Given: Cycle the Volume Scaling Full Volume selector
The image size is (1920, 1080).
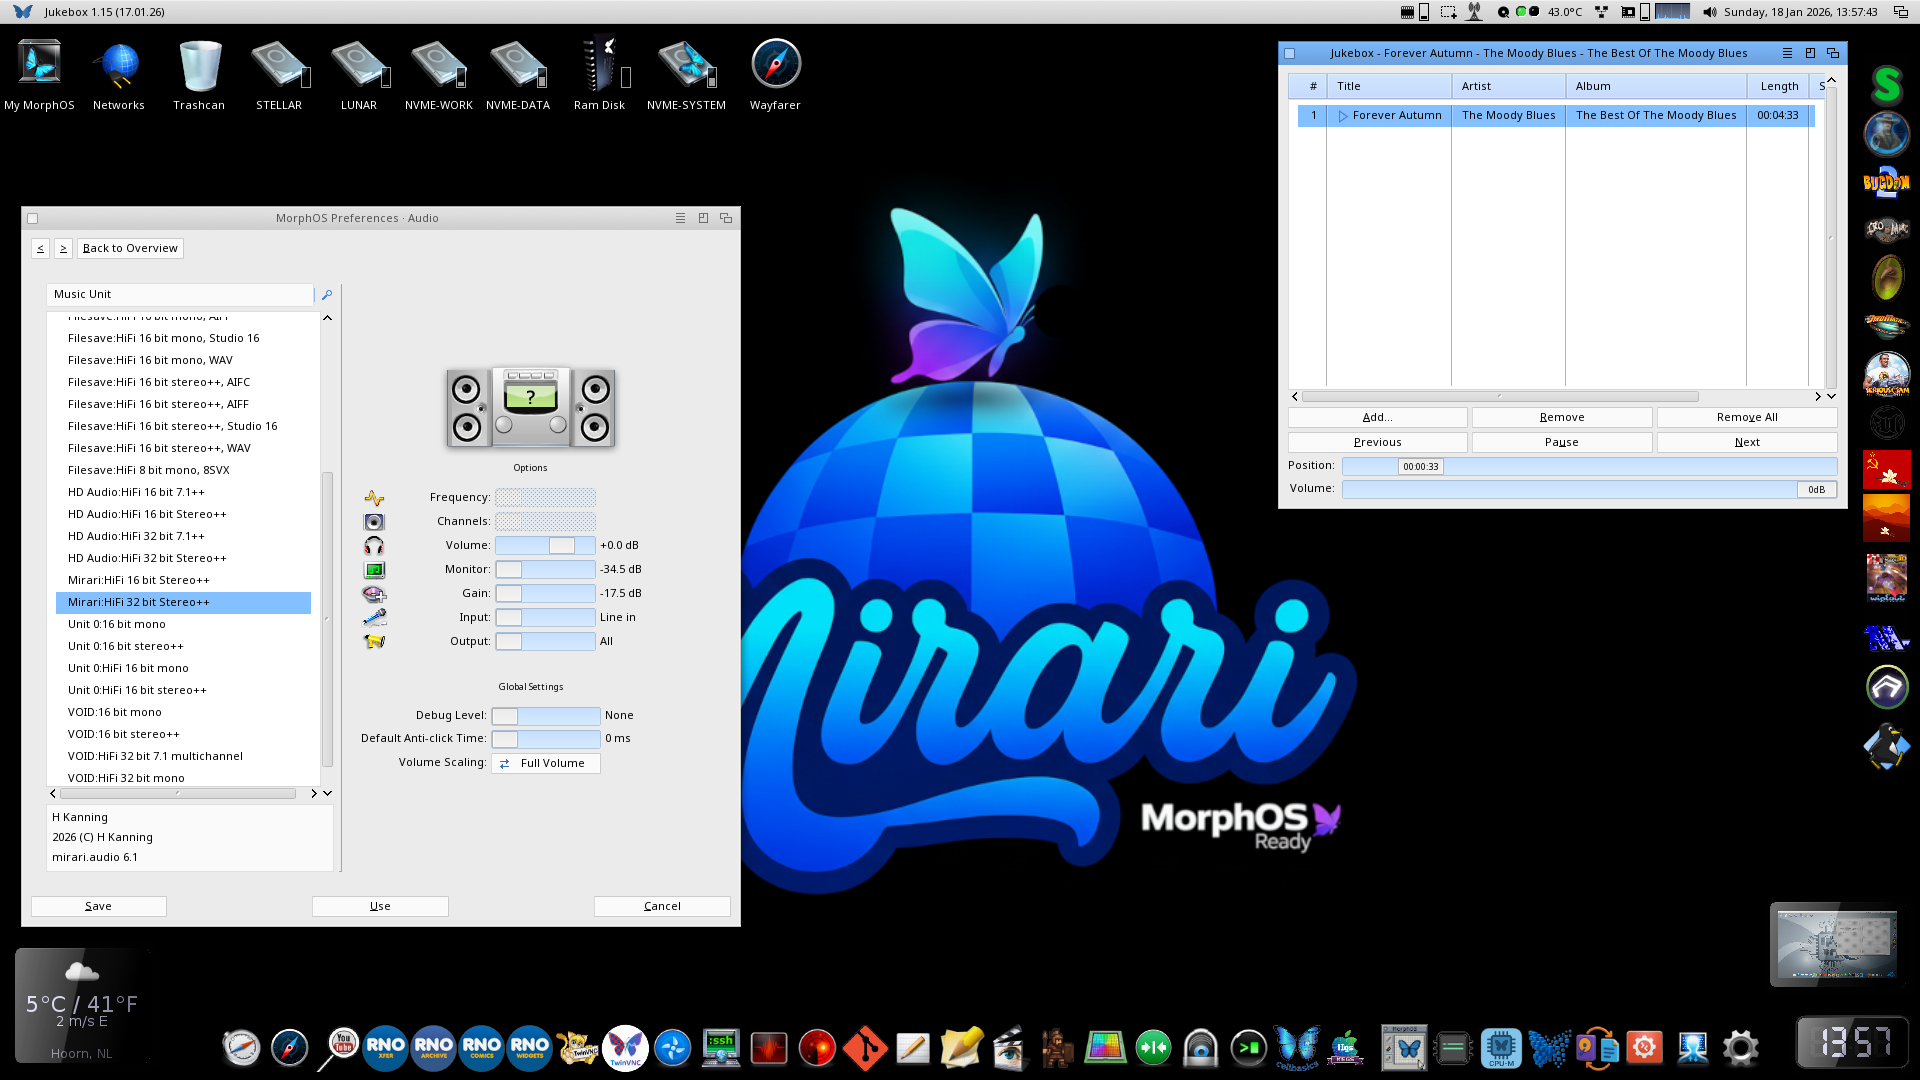Looking at the screenshot, I should point(546,763).
